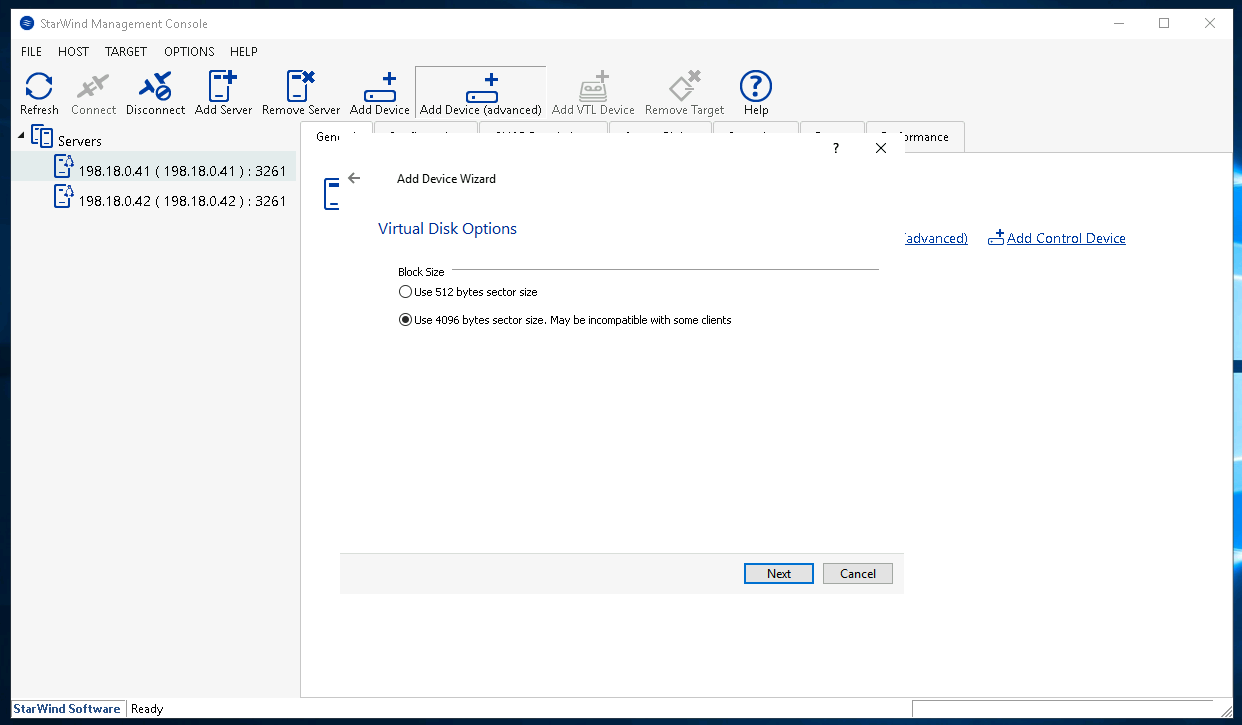Viewport: 1242px width, 725px height.
Task: Select server 198.18.0.41 in tree
Action: tap(182, 171)
